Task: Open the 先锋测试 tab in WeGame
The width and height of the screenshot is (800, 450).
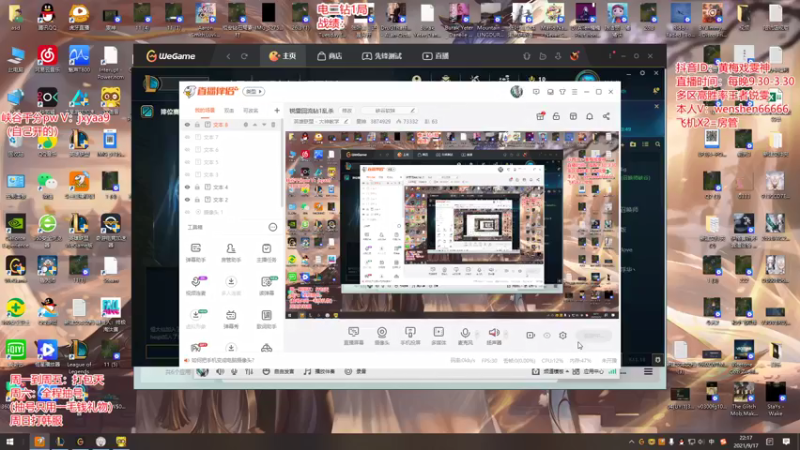Action: (x=382, y=56)
